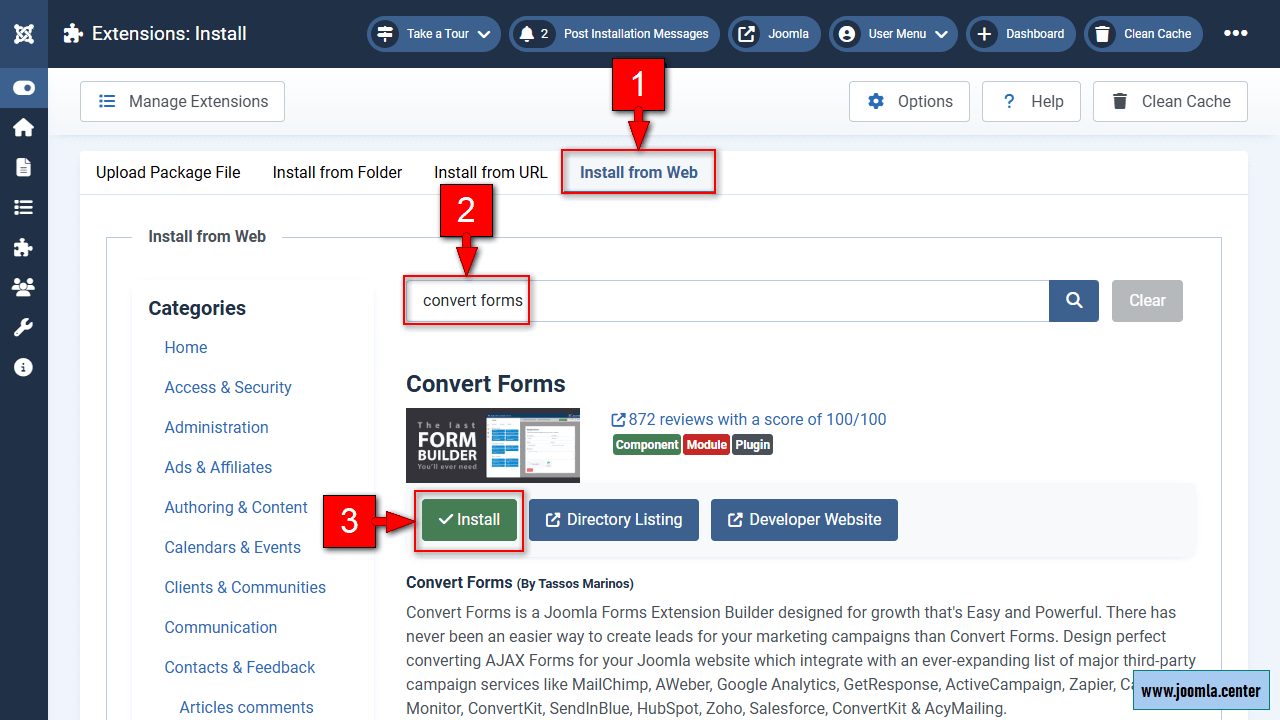Click the red Module badge
Viewport: 1280px width, 720px height.
707,445
